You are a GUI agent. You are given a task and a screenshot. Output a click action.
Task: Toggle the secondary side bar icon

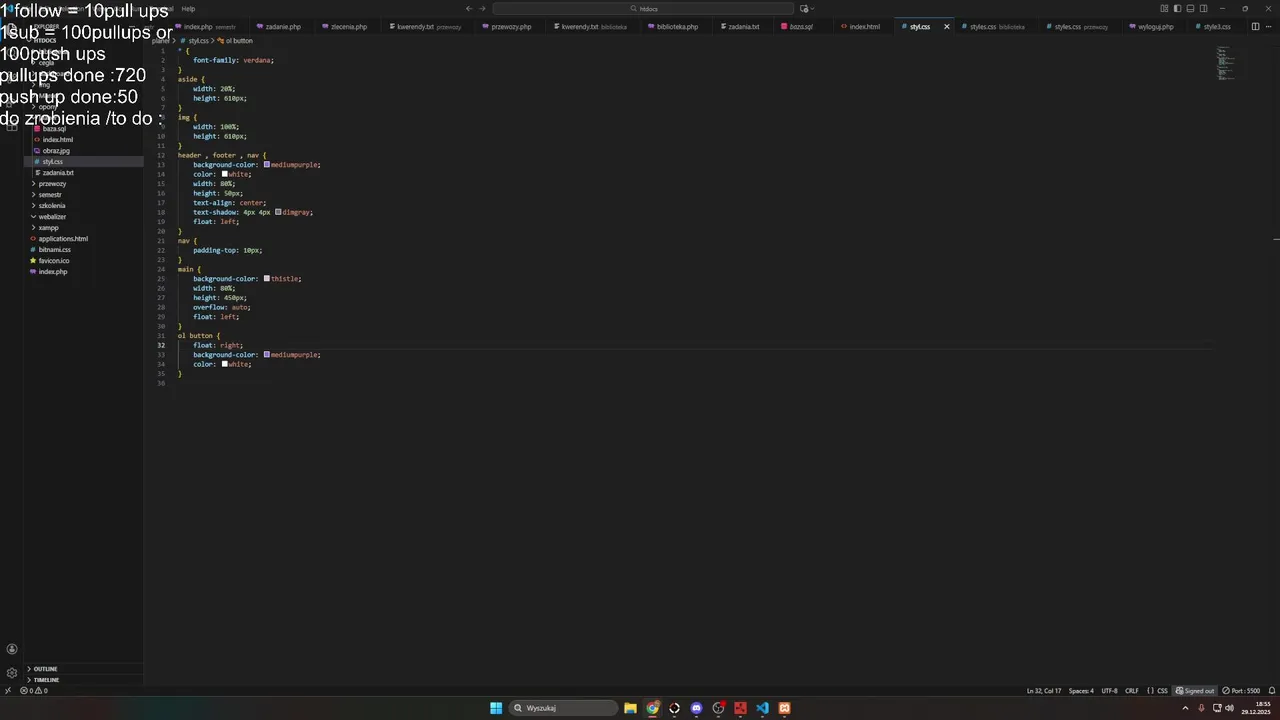[x=1203, y=8]
